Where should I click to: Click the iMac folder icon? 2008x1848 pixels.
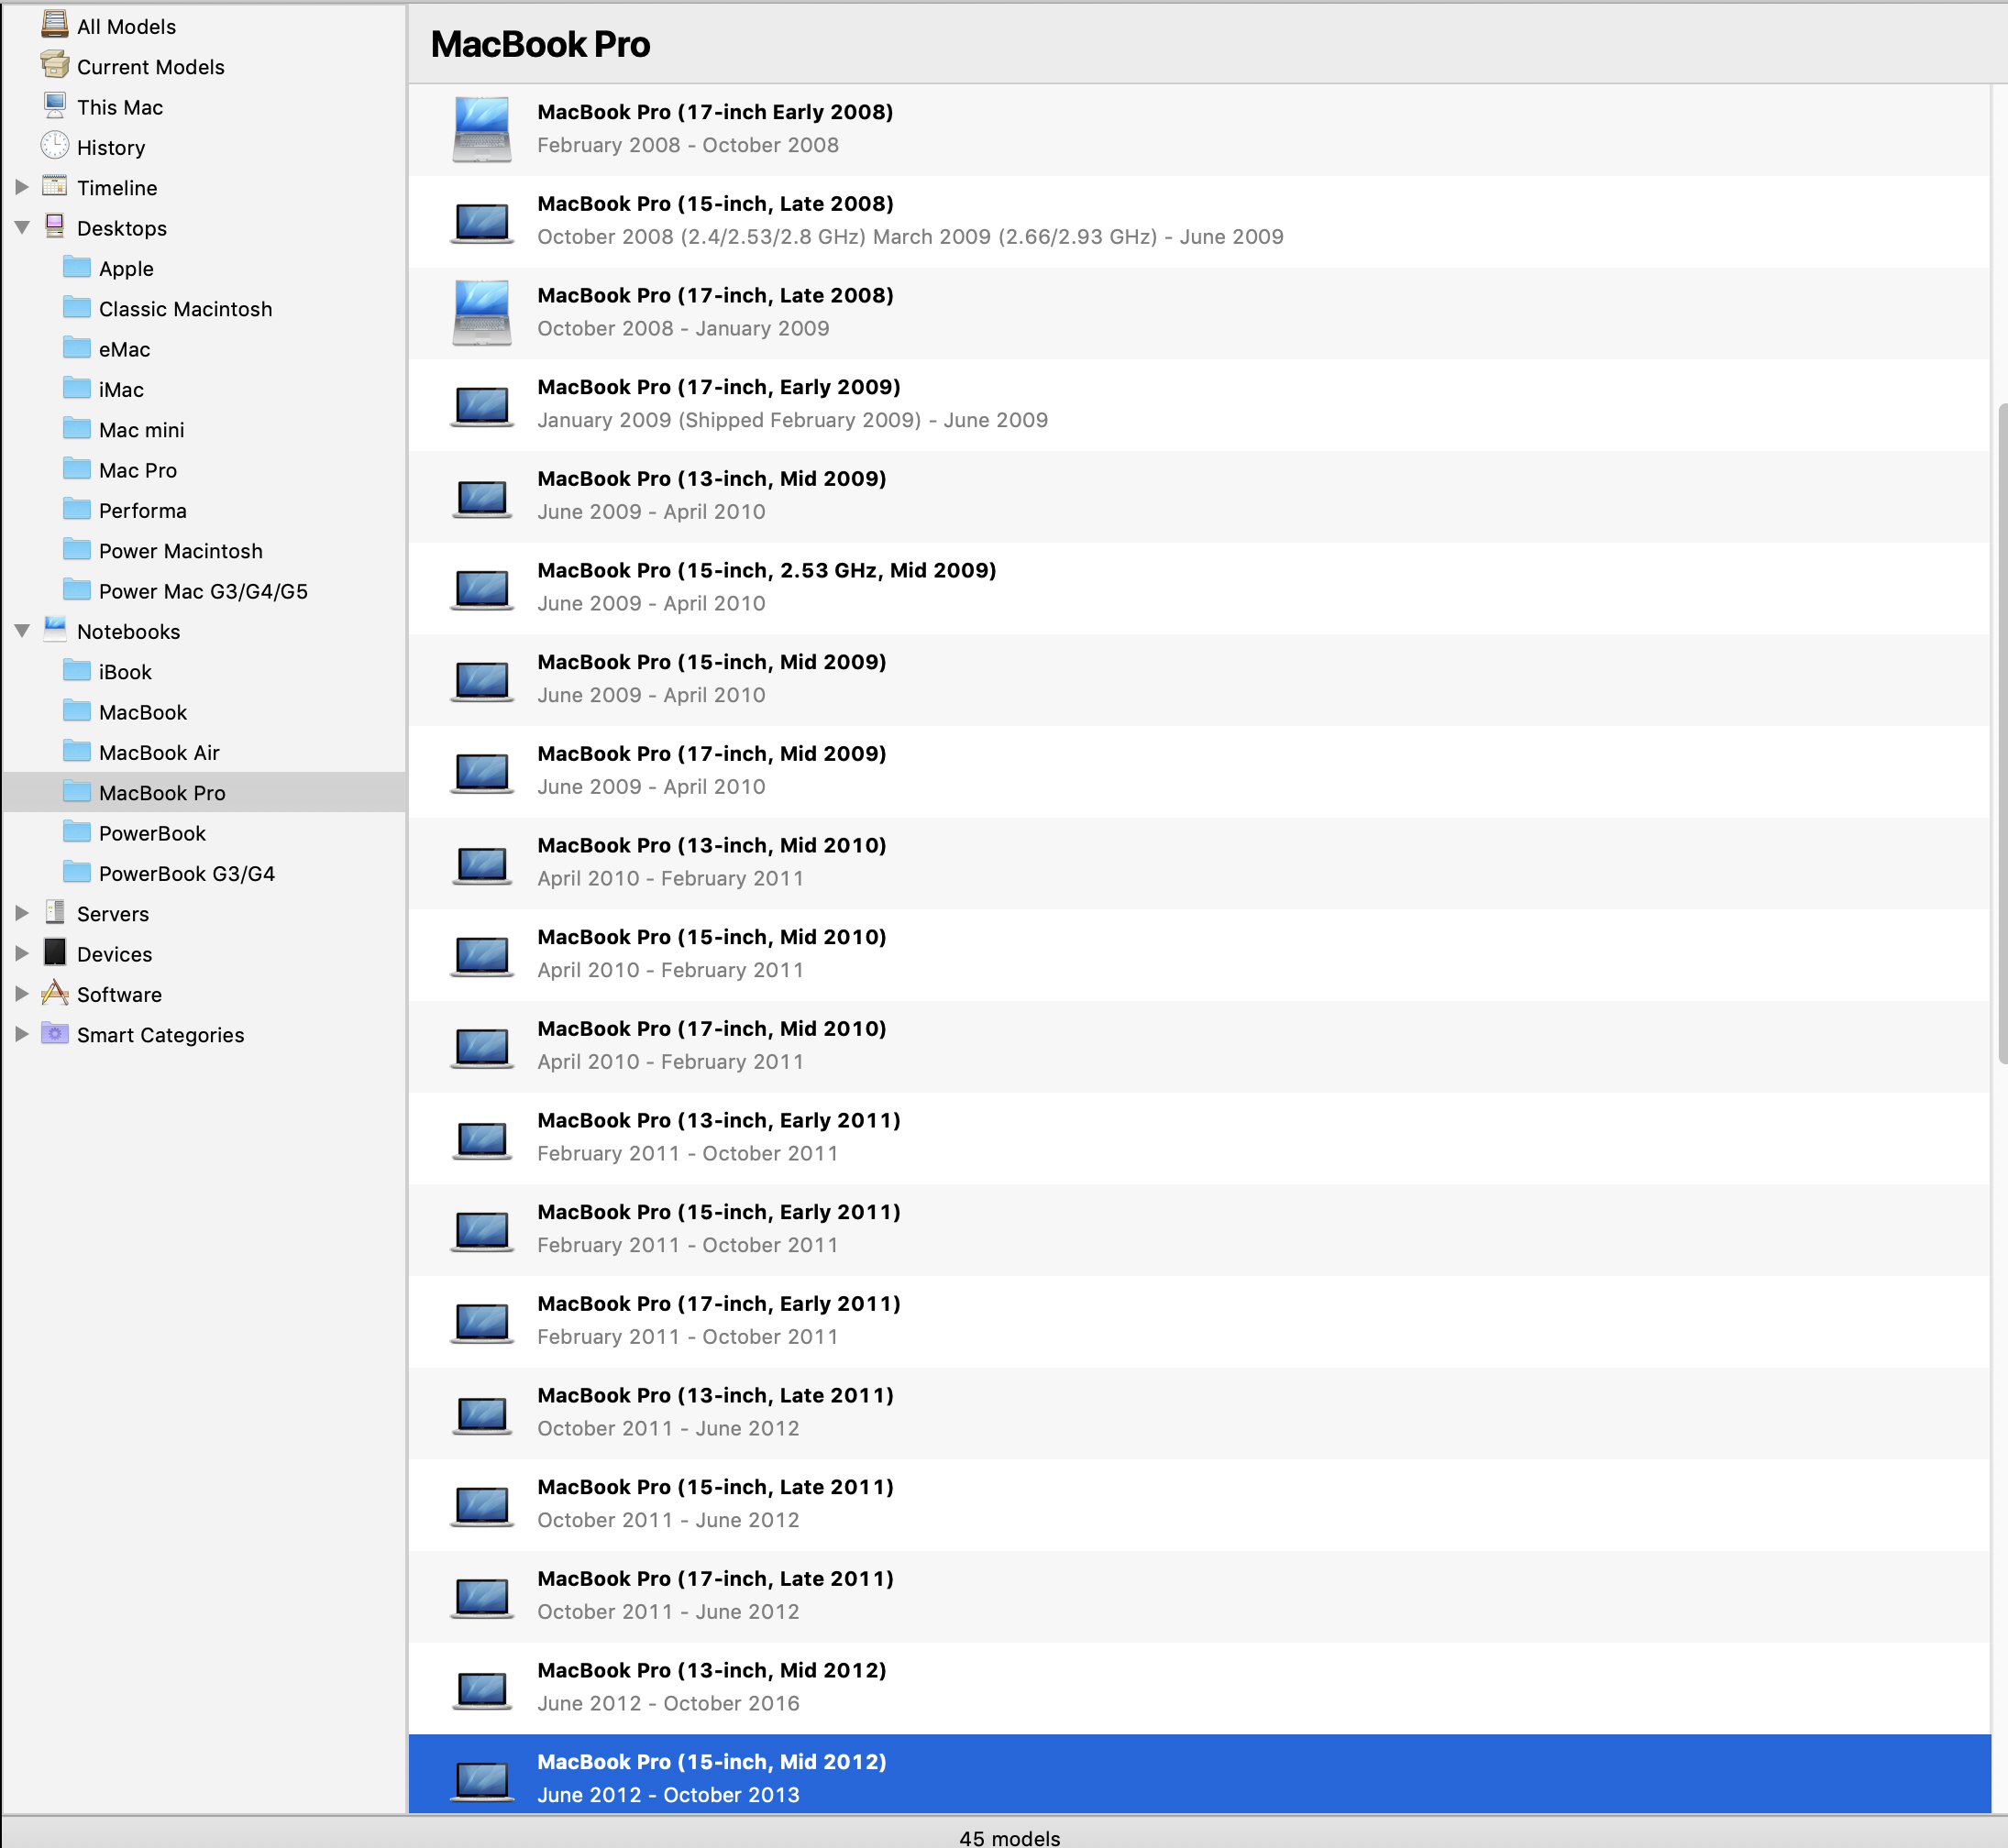77,388
